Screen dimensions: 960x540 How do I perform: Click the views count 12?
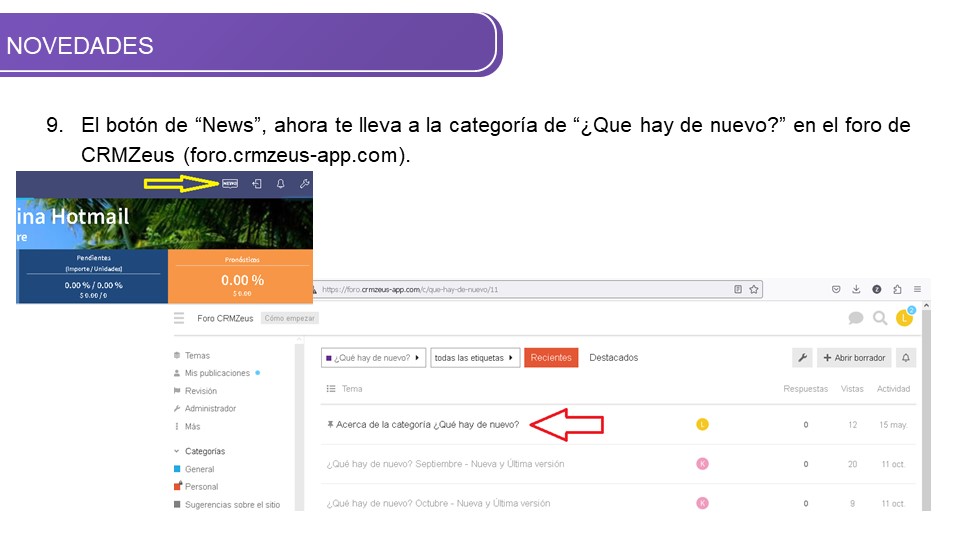(852, 424)
